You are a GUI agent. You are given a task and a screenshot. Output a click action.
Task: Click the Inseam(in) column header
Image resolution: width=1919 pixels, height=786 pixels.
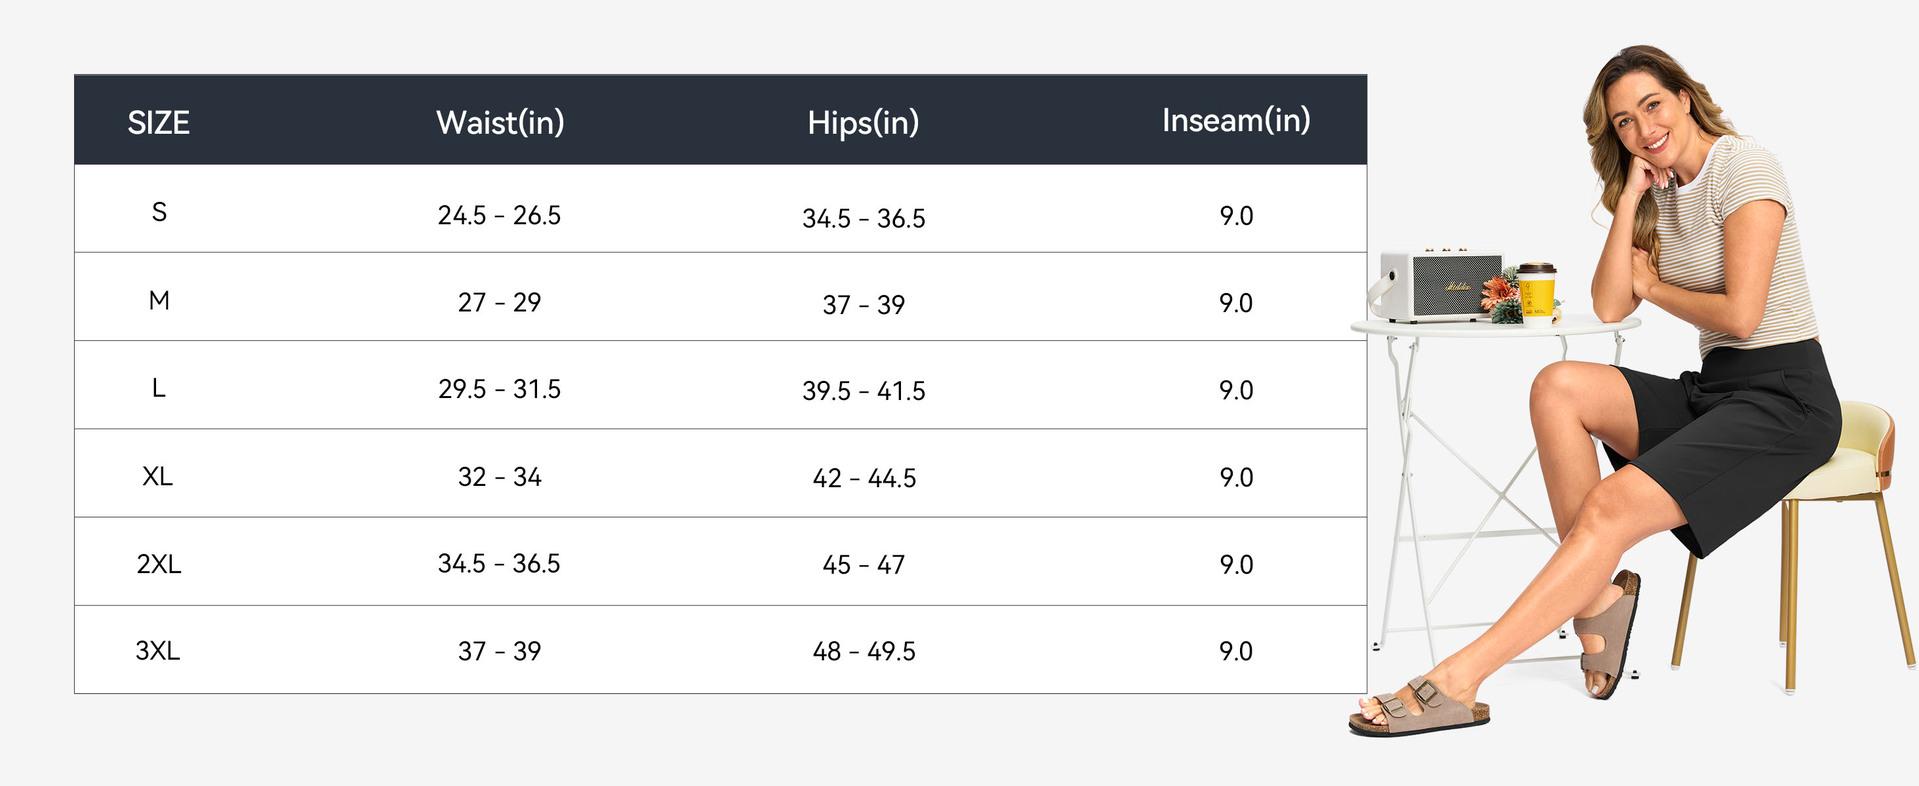click(1236, 120)
